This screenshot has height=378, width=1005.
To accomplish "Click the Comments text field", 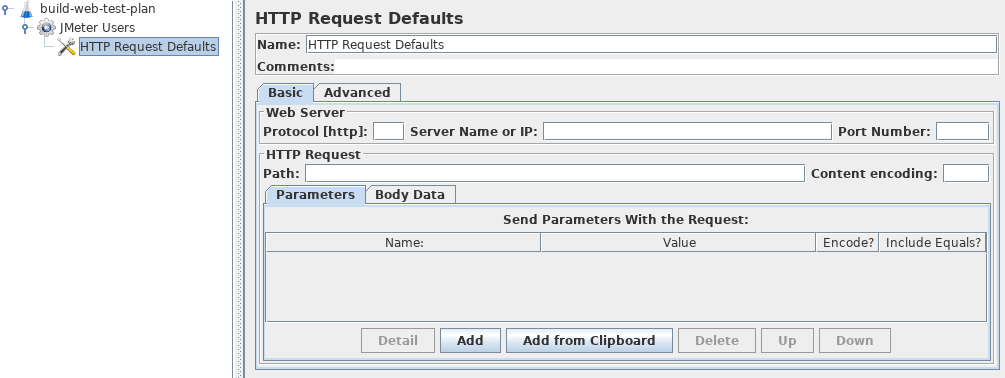I will [x=667, y=67].
